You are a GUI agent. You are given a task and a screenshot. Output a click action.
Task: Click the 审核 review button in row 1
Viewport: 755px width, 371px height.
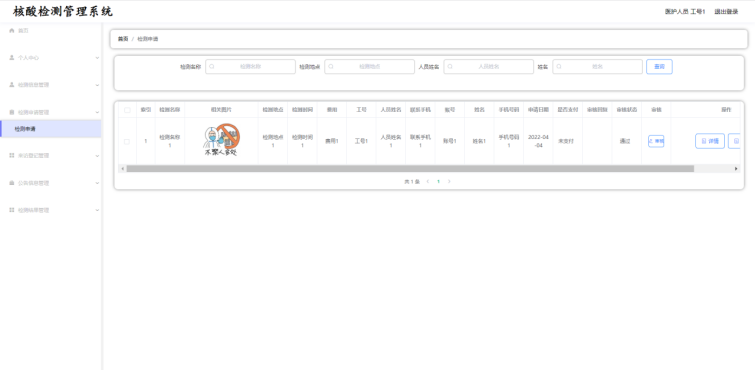[656, 141]
